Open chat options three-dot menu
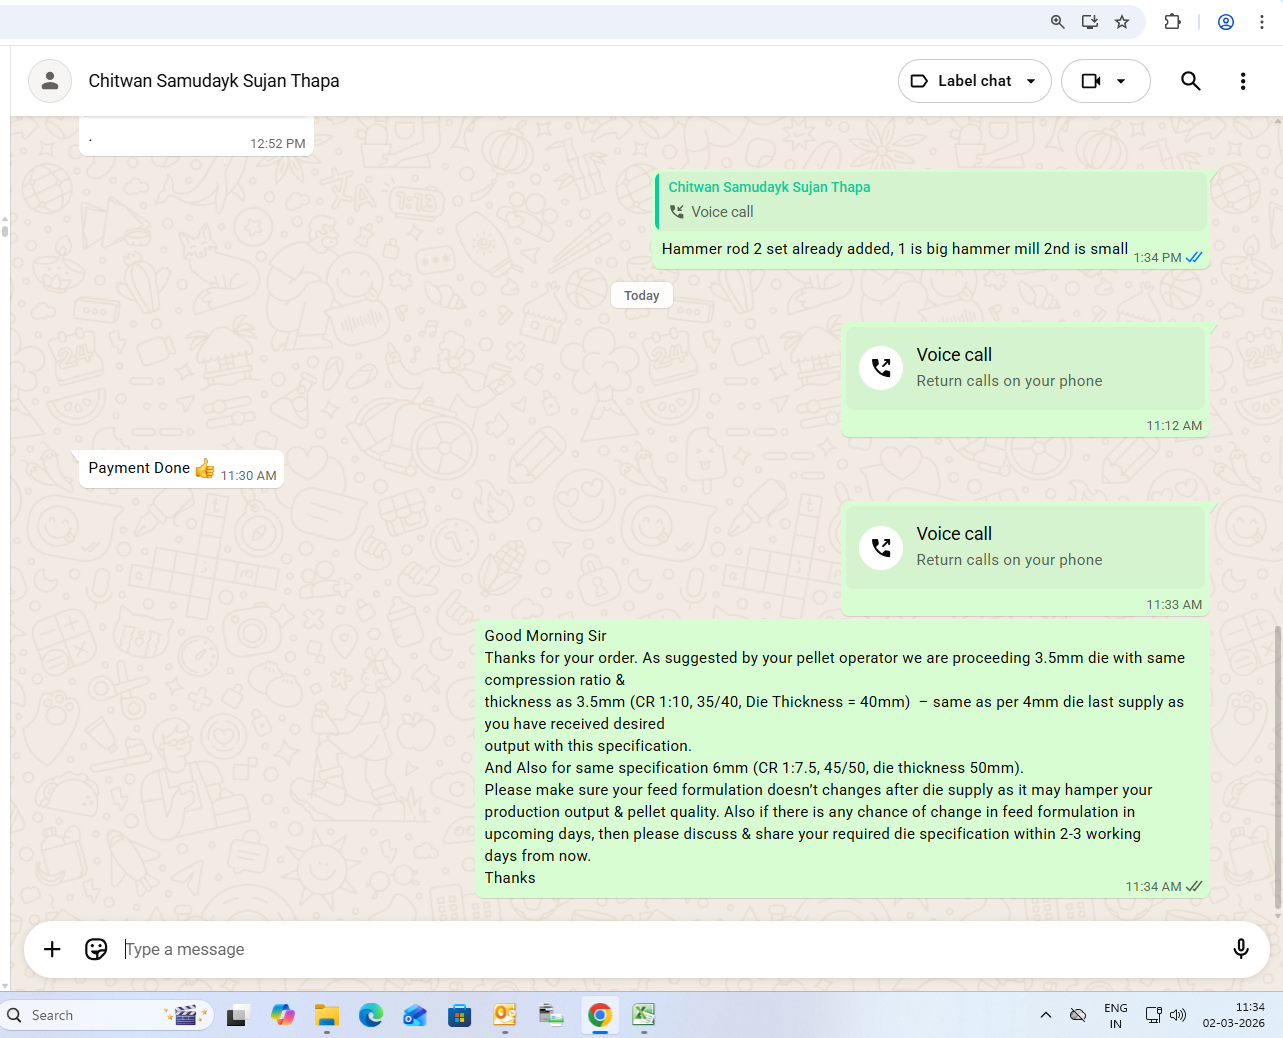The width and height of the screenshot is (1283, 1038). (x=1243, y=81)
